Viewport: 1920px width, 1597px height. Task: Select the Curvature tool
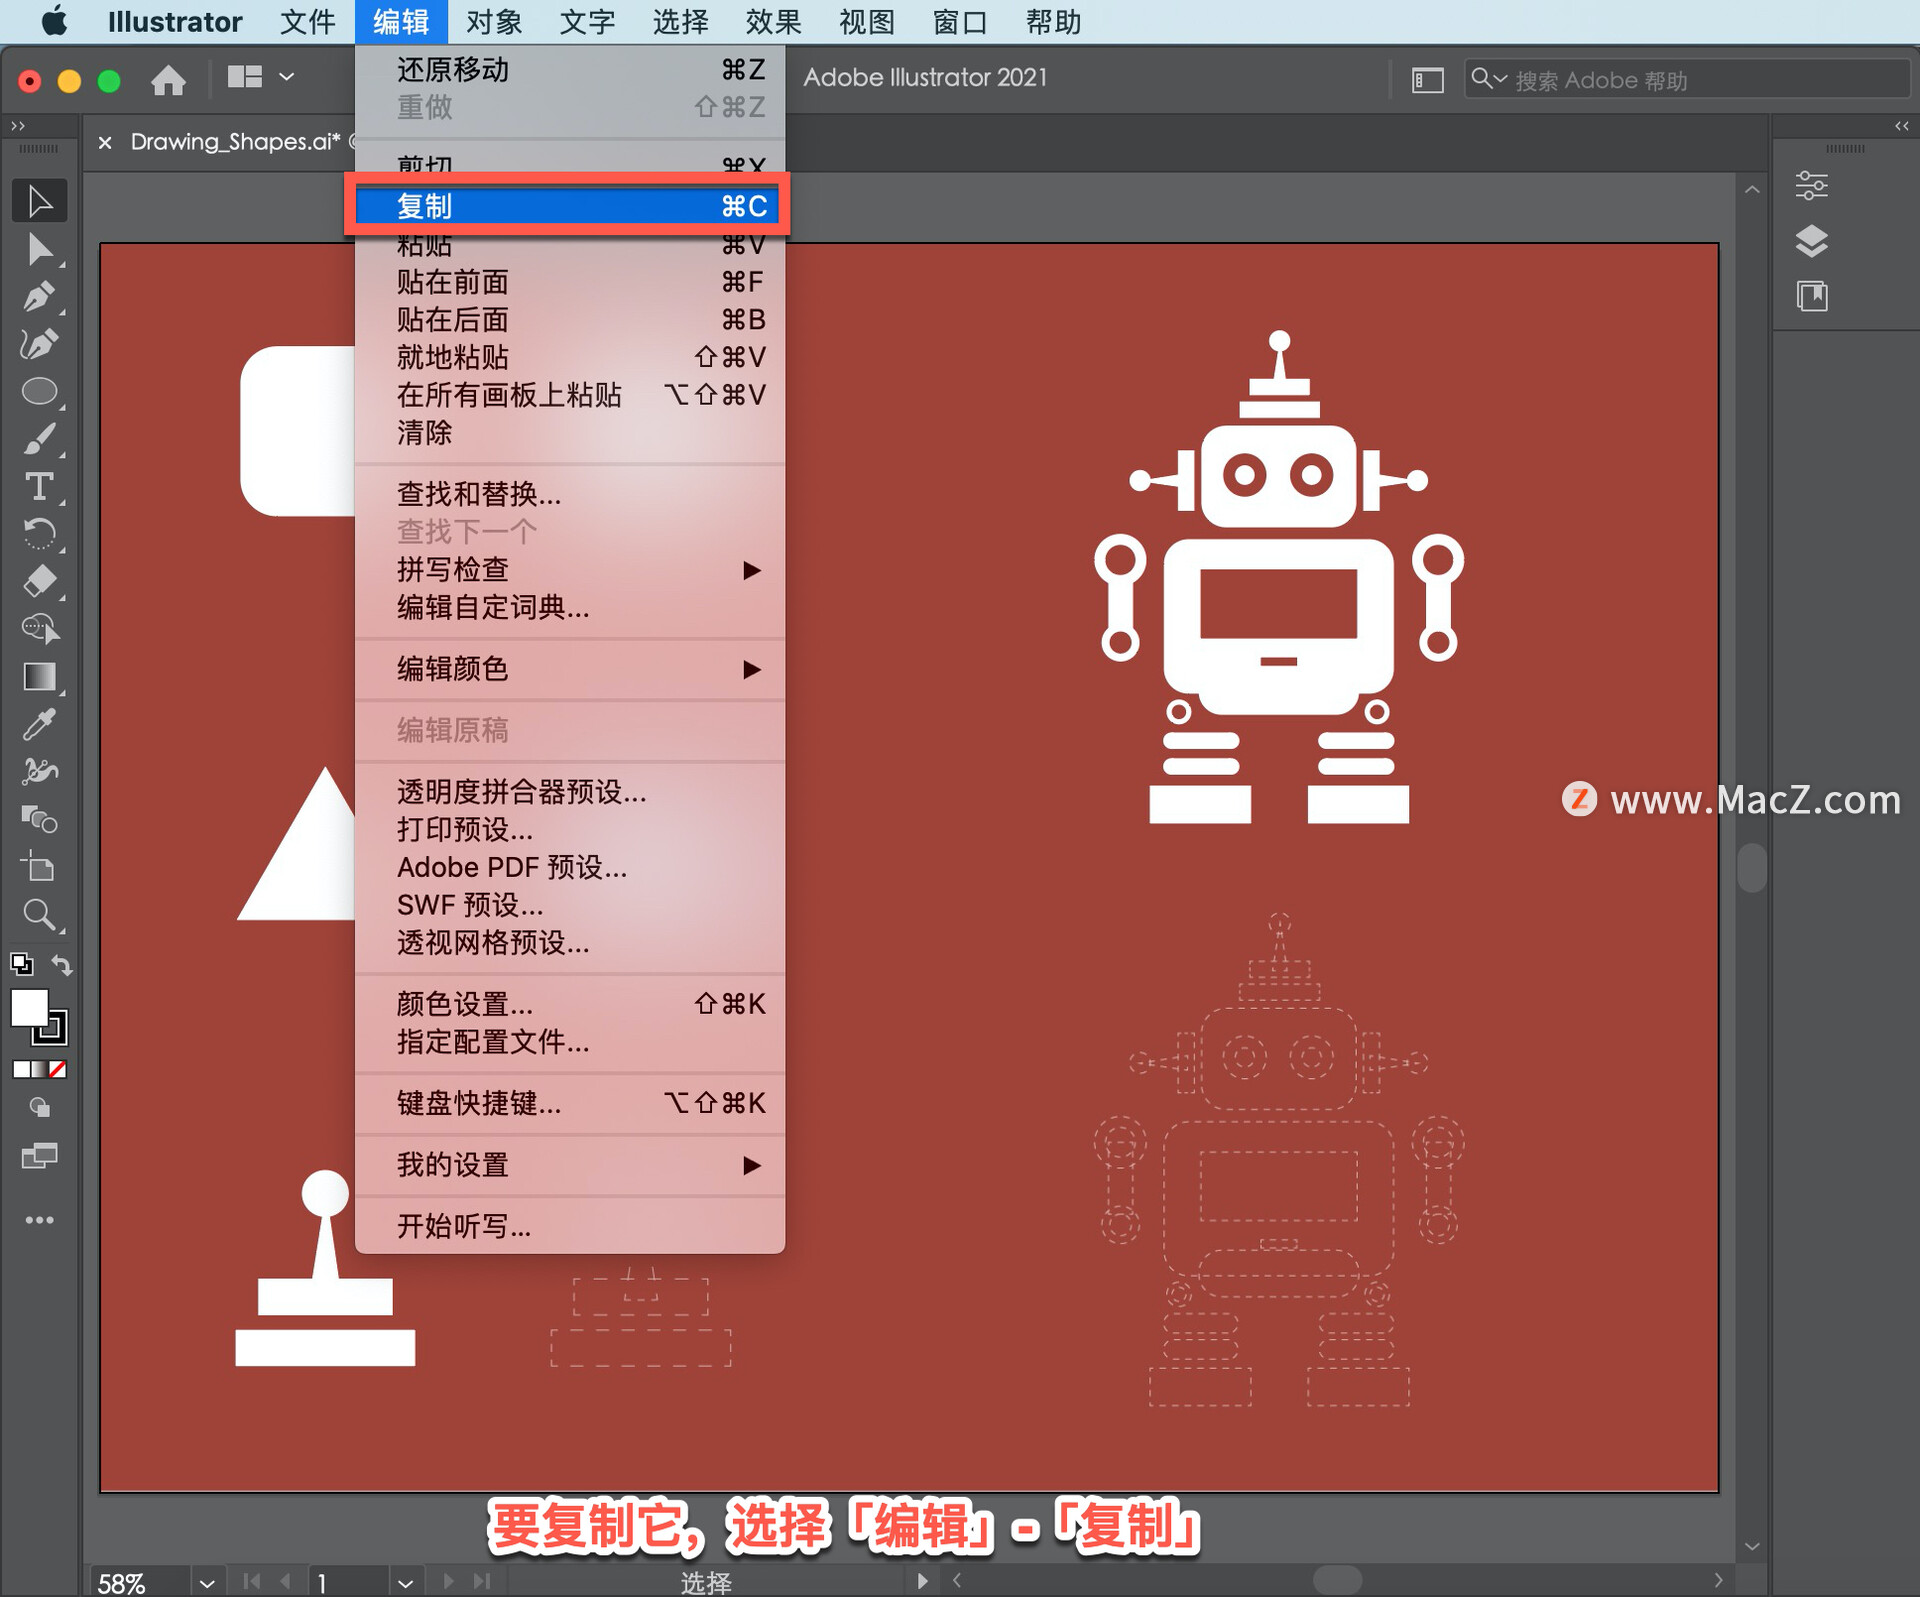40,344
